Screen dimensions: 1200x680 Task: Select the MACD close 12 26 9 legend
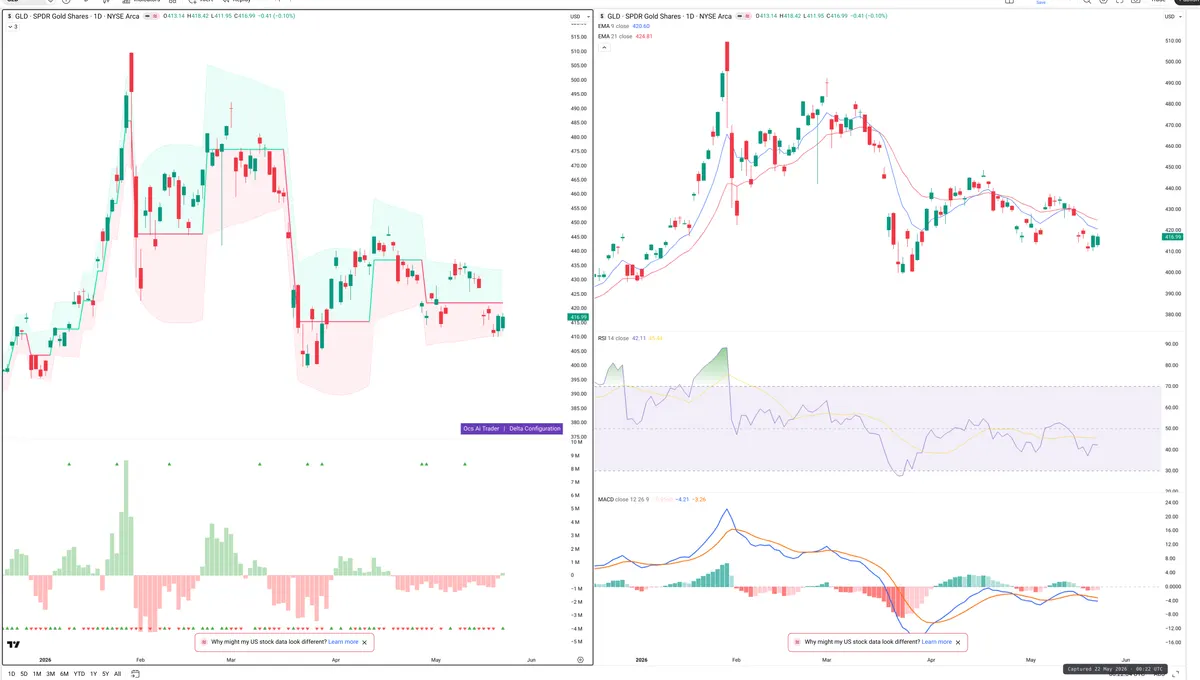[625, 499]
